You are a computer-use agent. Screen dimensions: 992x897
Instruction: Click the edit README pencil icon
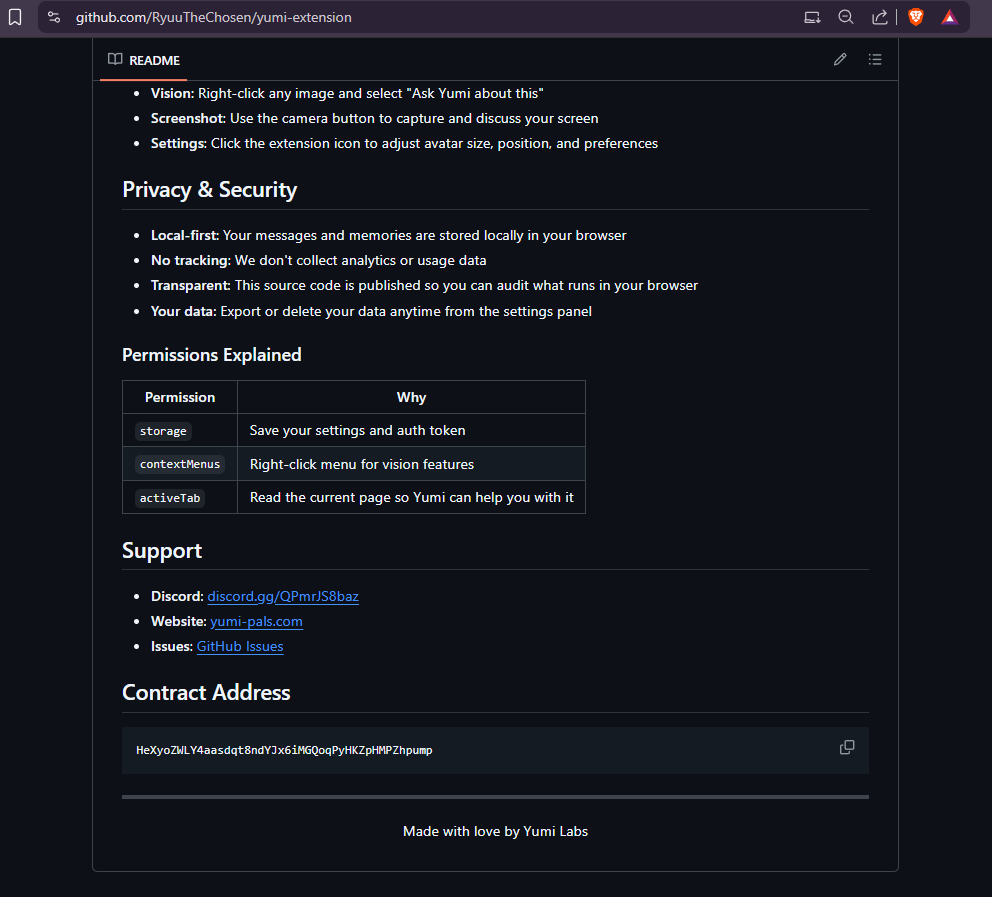pyautogui.click(x=840, y=59)
